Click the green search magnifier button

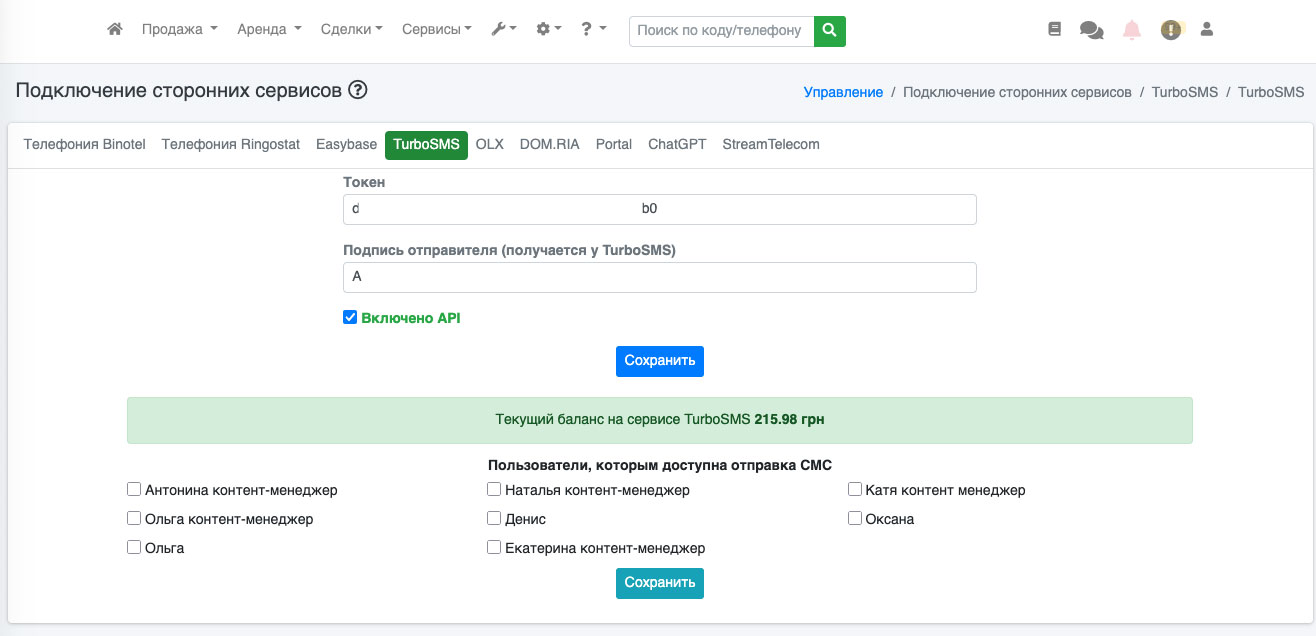[x=829, y=30]
